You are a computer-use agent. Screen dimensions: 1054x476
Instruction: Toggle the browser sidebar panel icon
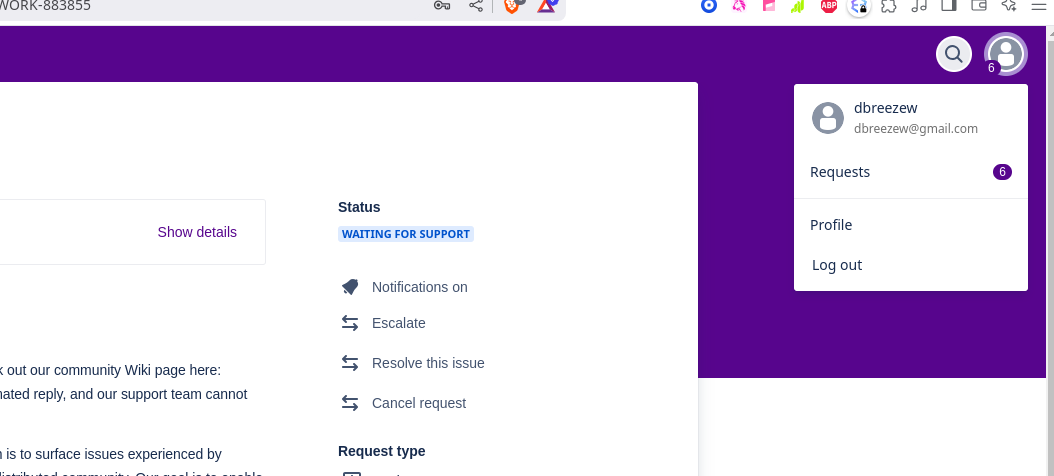948,6
